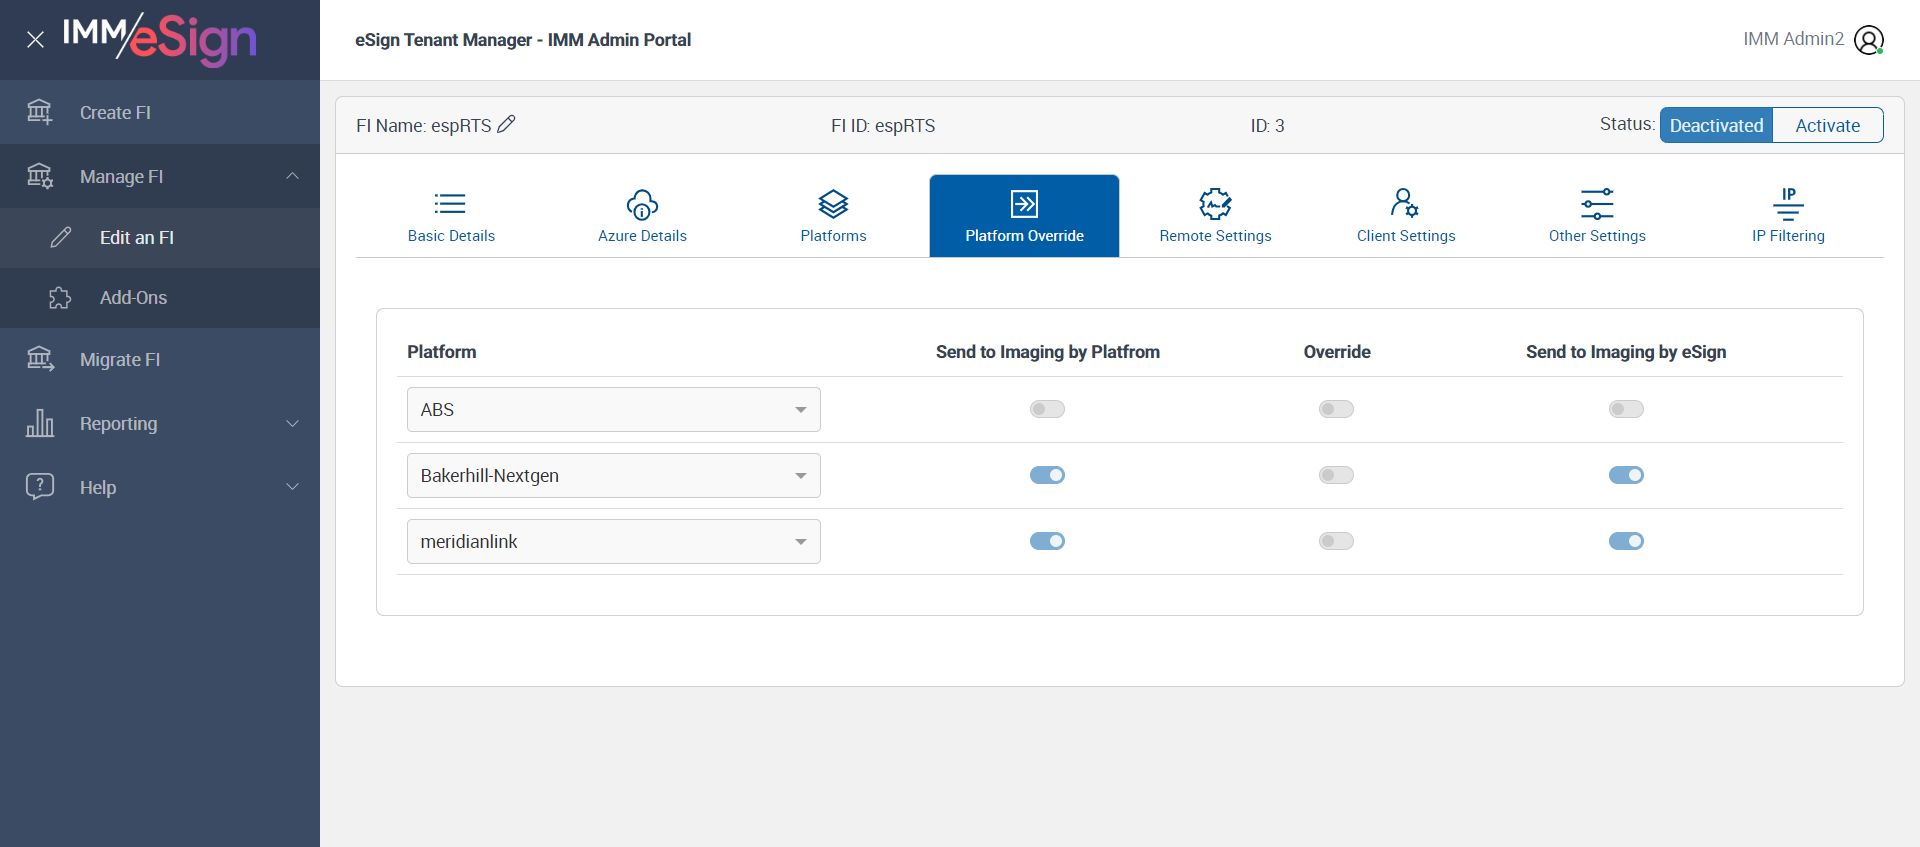Disable Send to Imaging by Platform for Bakerhill-Nextgen
Screen dimensions: 1920x847
(1047, 475)
